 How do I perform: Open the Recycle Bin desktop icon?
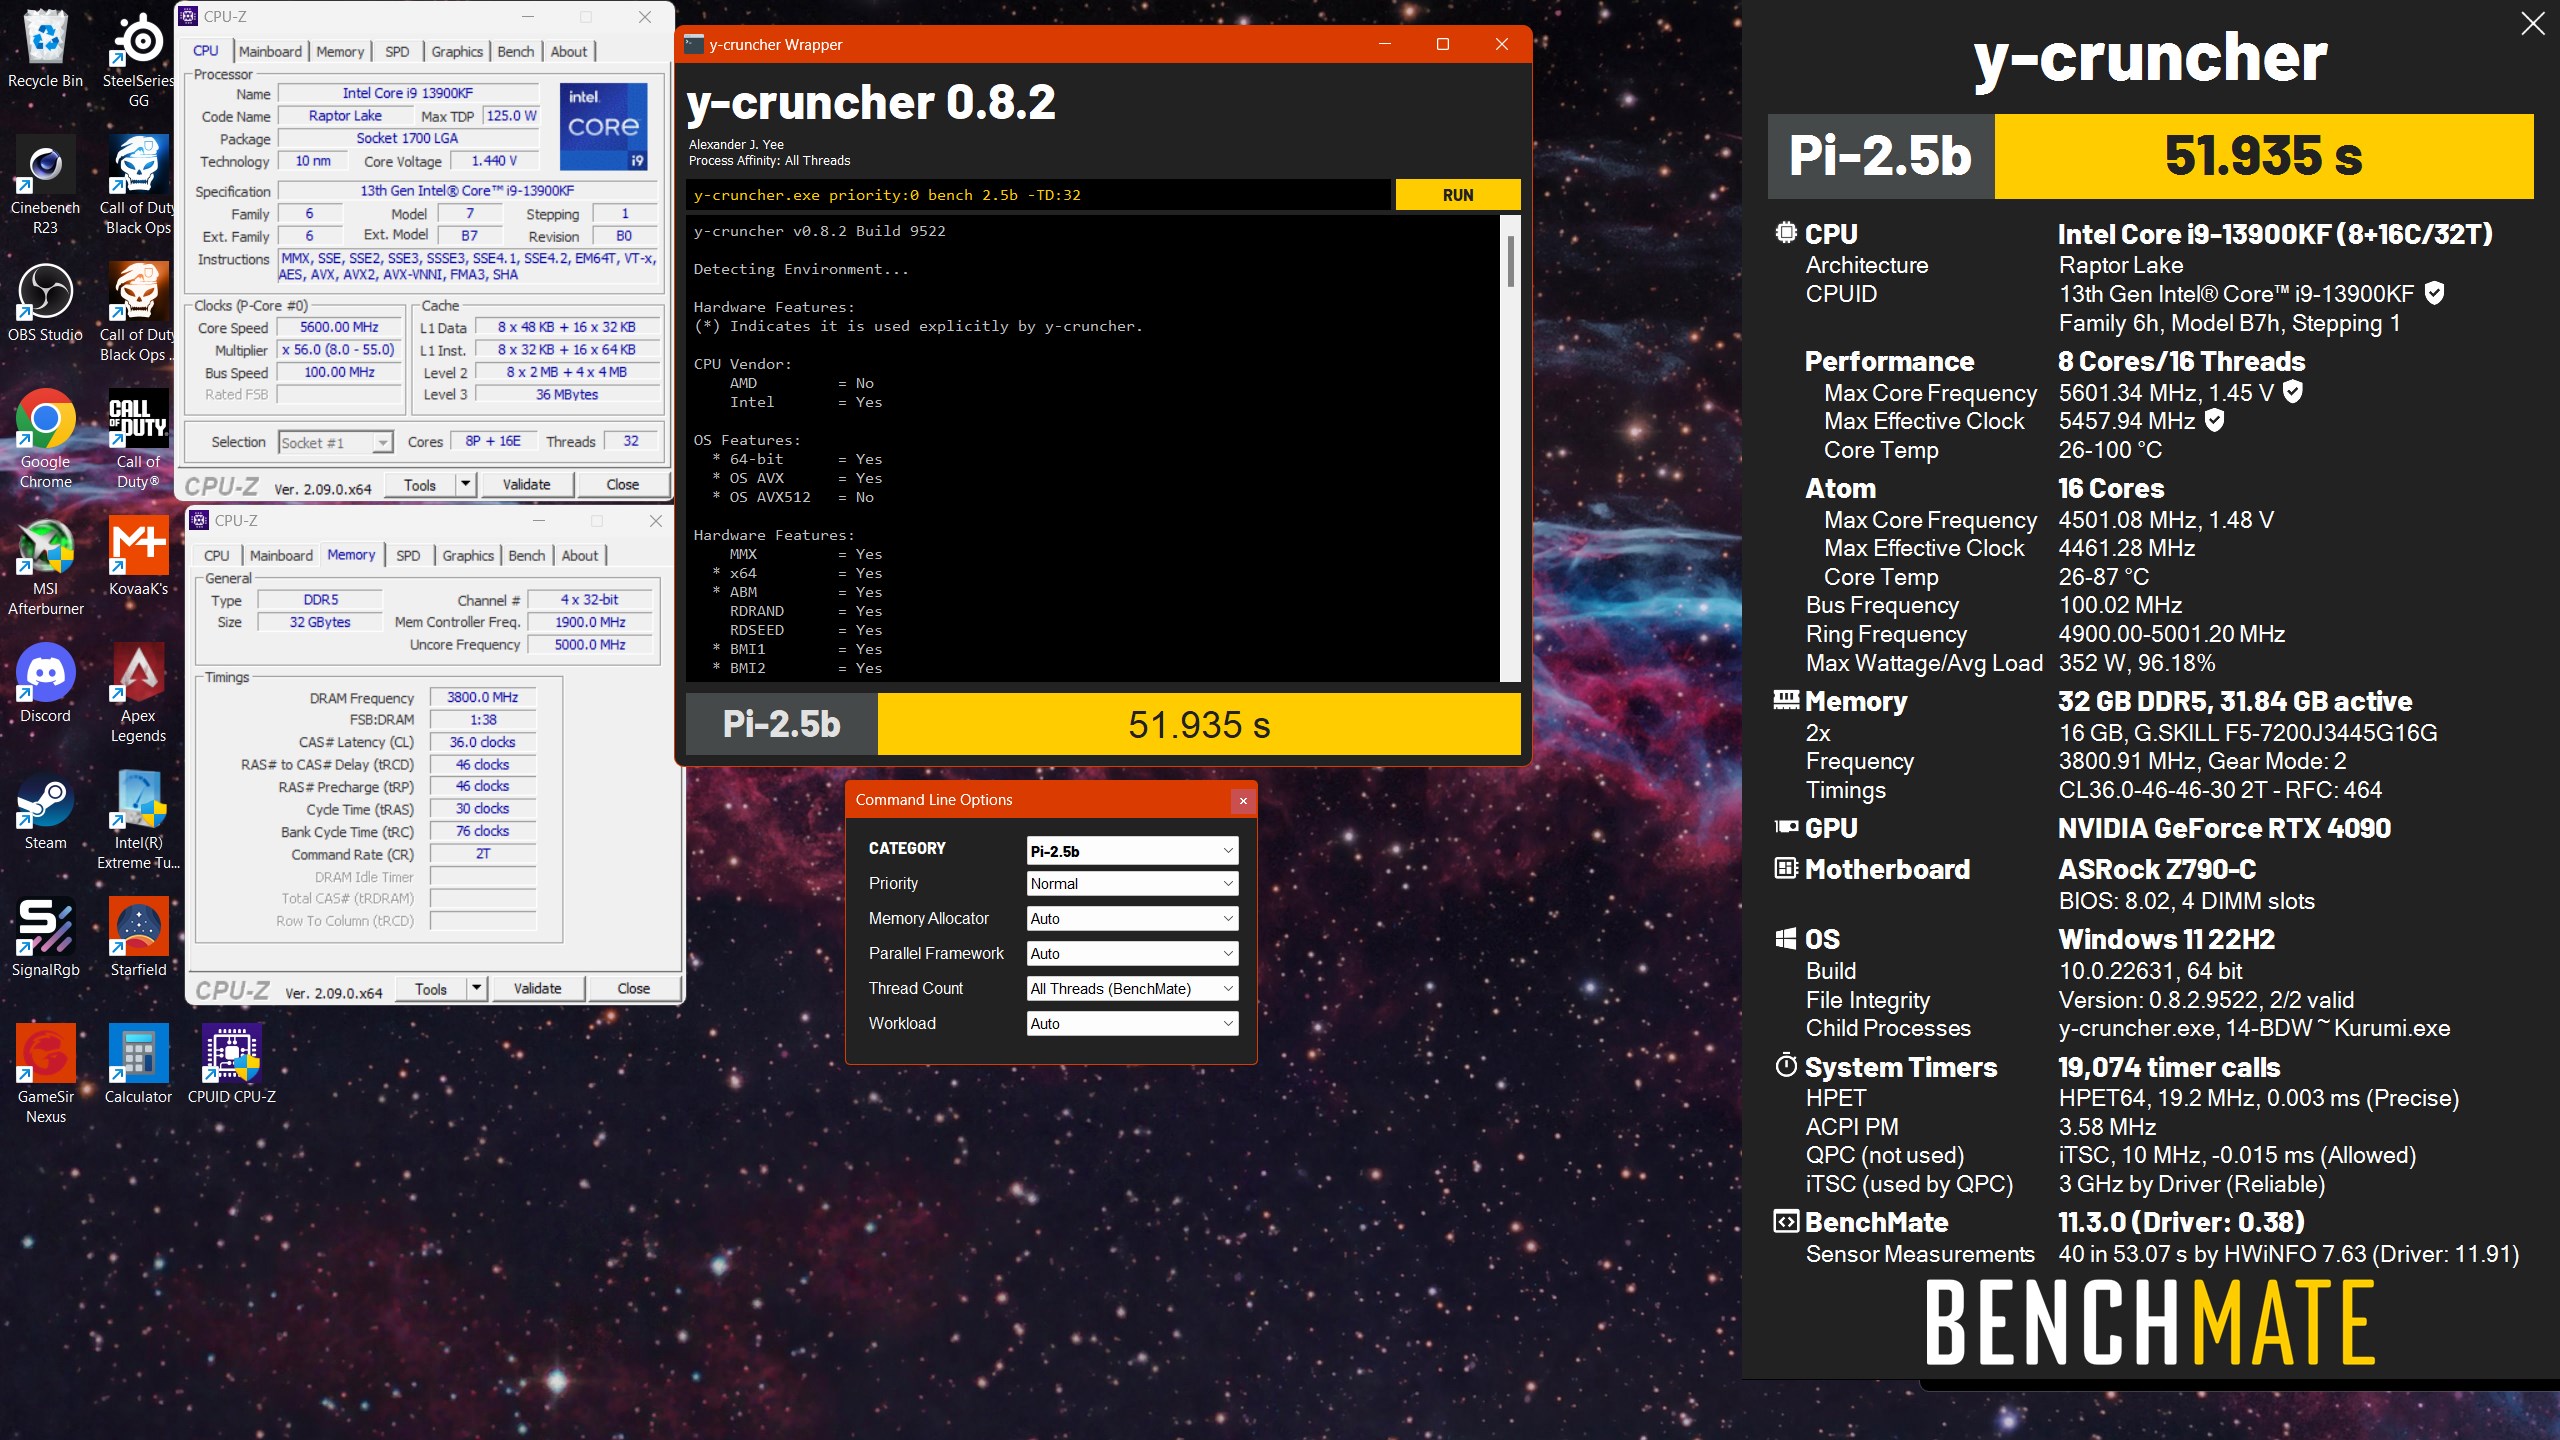(x=45, y=48)
